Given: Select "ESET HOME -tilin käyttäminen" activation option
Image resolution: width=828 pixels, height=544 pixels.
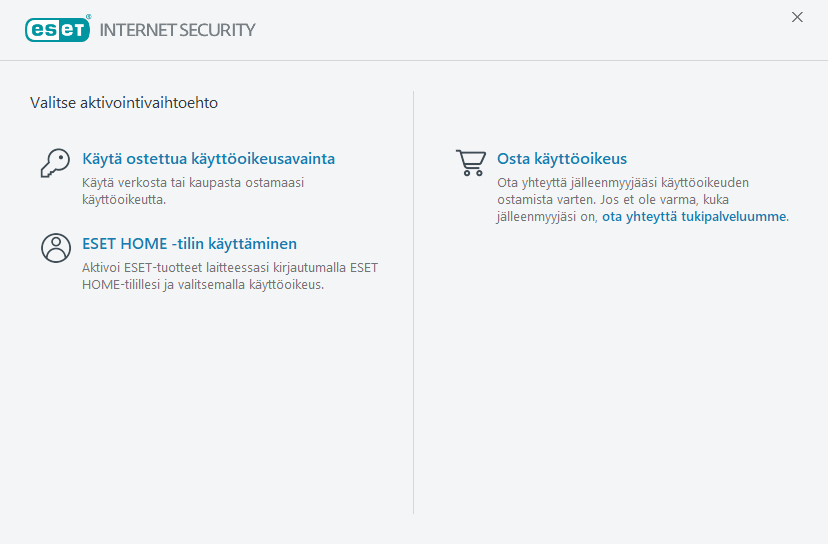Looking at the screenshot, I should click(189, 244).
